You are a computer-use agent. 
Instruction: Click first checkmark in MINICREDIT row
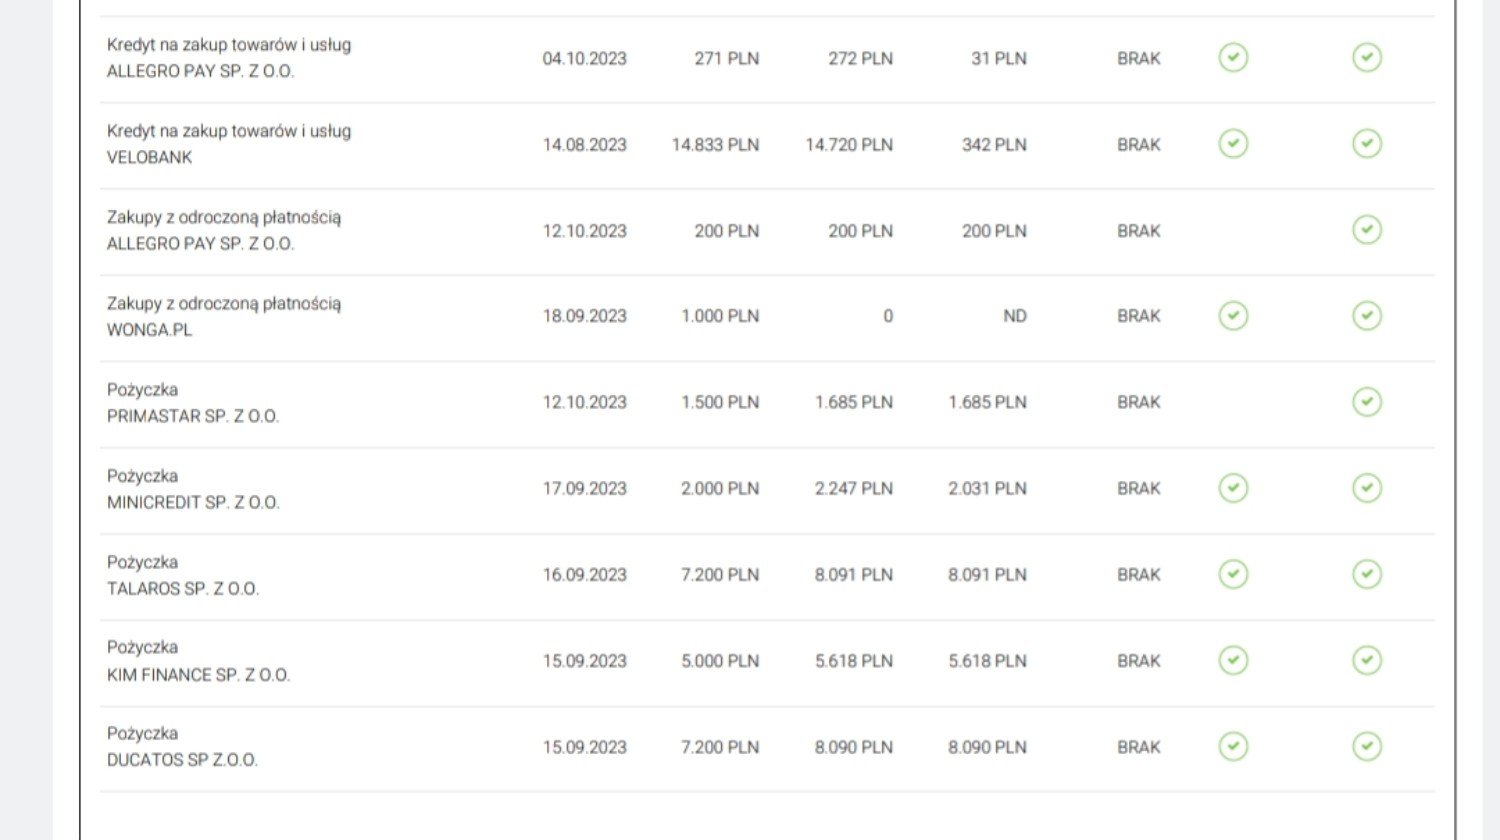coord(1233,488)
